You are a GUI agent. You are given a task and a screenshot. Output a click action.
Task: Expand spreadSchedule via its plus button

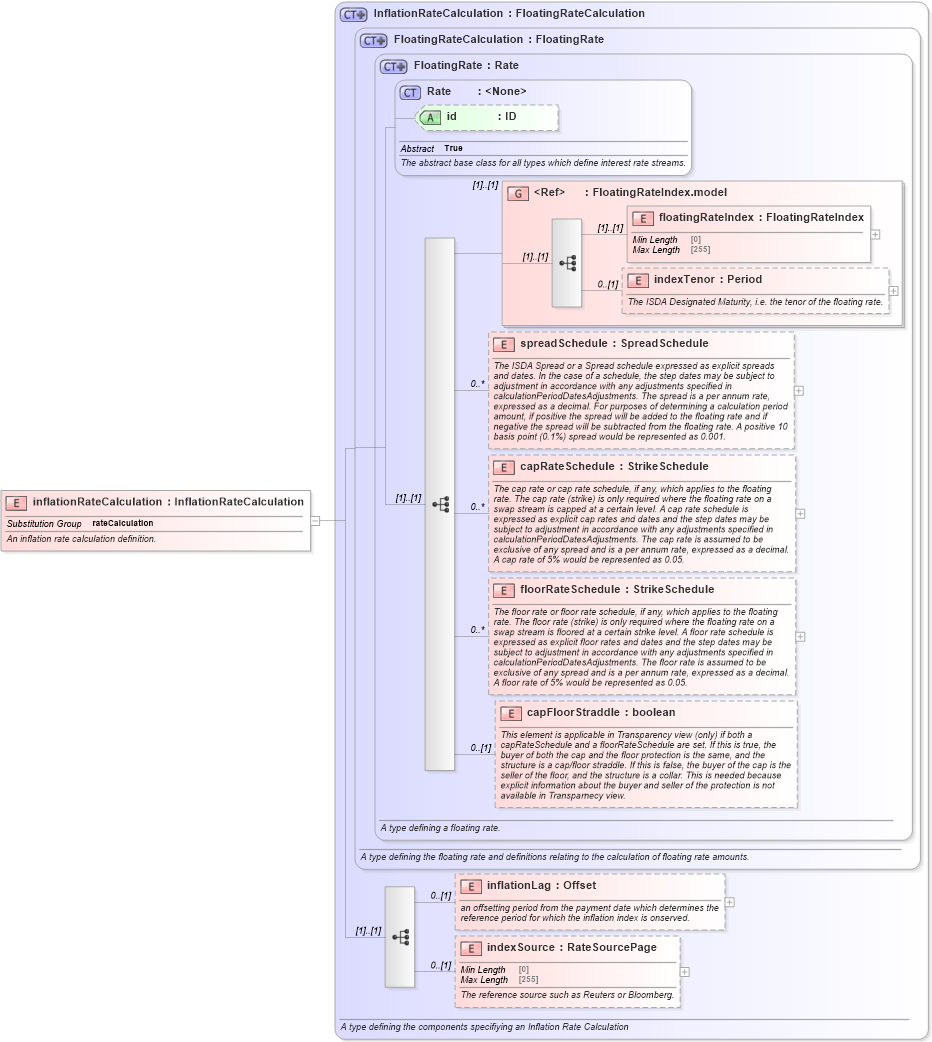pyautogui.click(x=798, y=390)
